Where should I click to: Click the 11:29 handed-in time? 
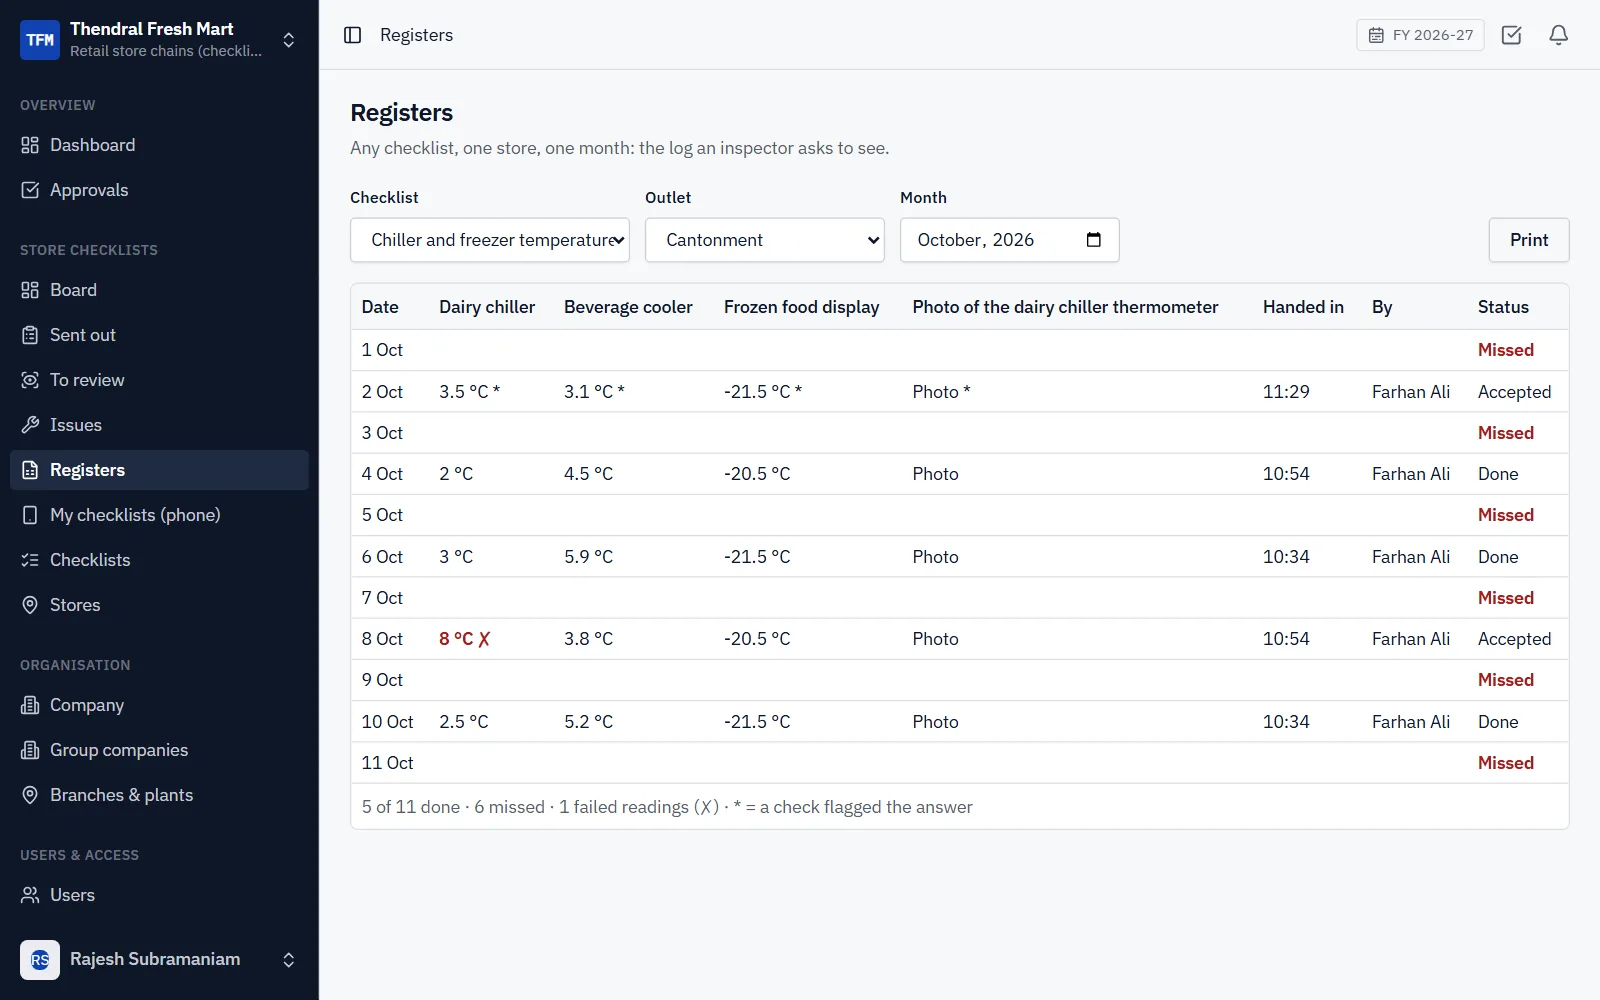1286,392
